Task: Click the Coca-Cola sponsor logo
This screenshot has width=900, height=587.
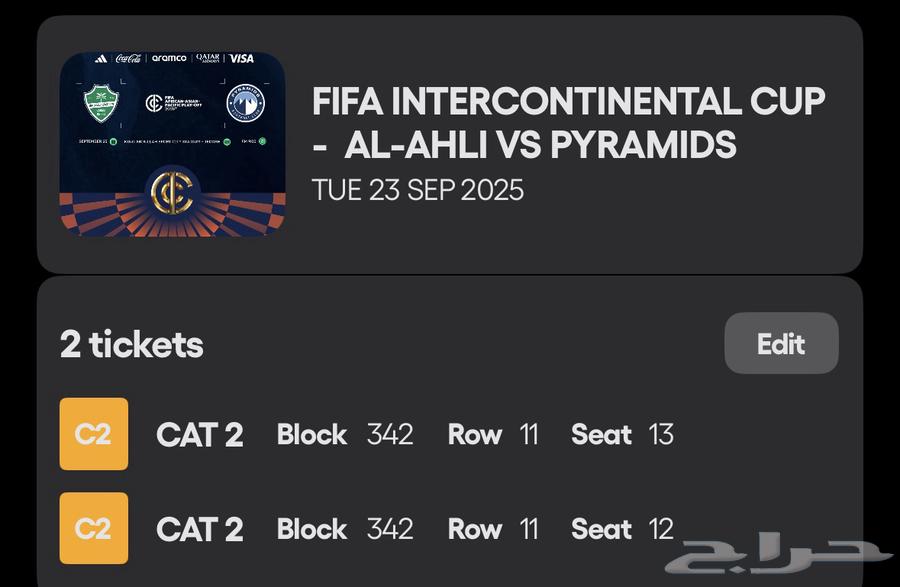Action: [x=128, y=59]
